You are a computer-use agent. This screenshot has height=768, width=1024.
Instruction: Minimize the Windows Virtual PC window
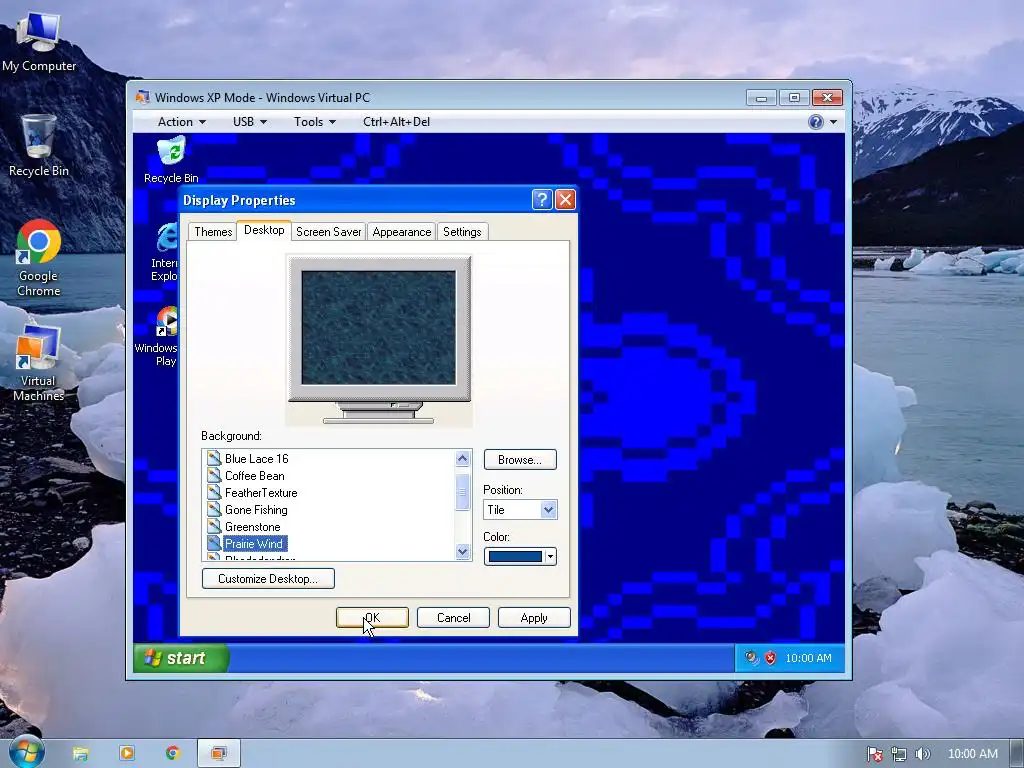[x=761, y=98]
